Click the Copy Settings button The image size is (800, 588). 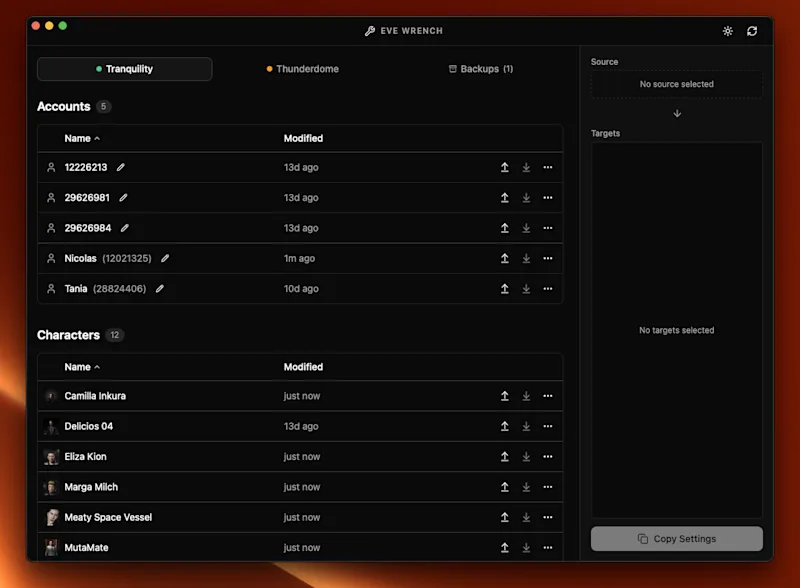click(677, 538)
